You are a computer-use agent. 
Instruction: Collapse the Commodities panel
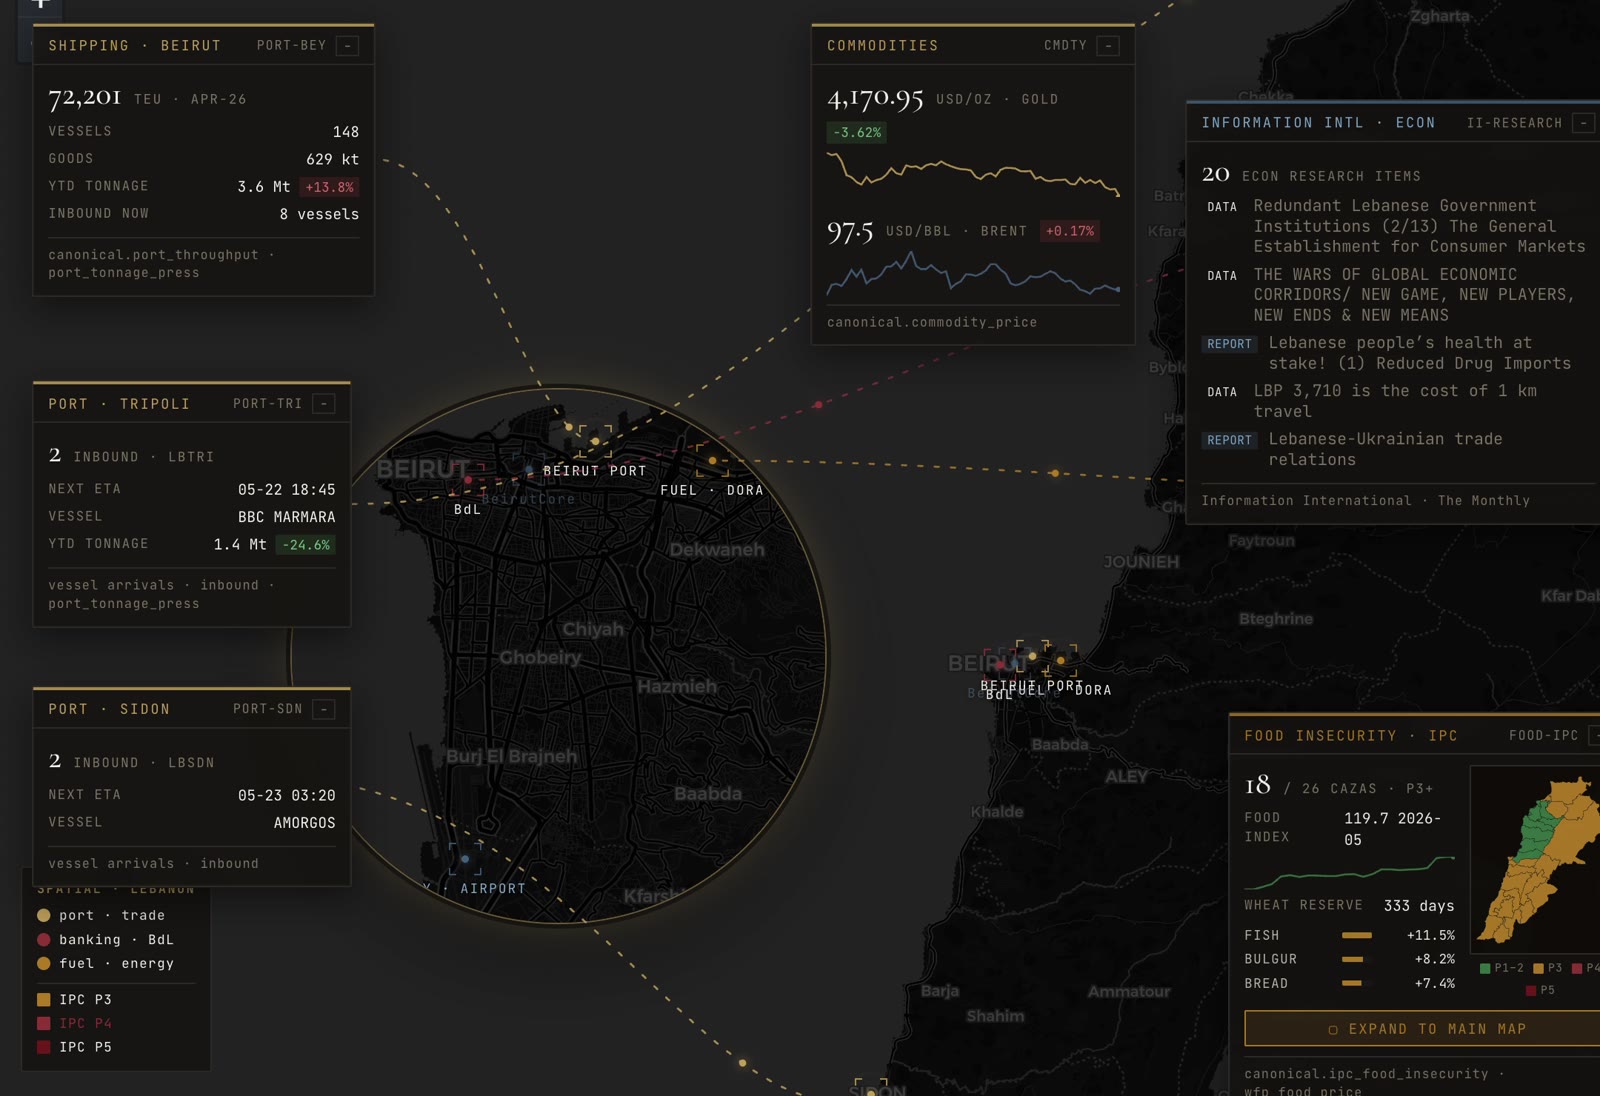click(x=1108, y=46)
